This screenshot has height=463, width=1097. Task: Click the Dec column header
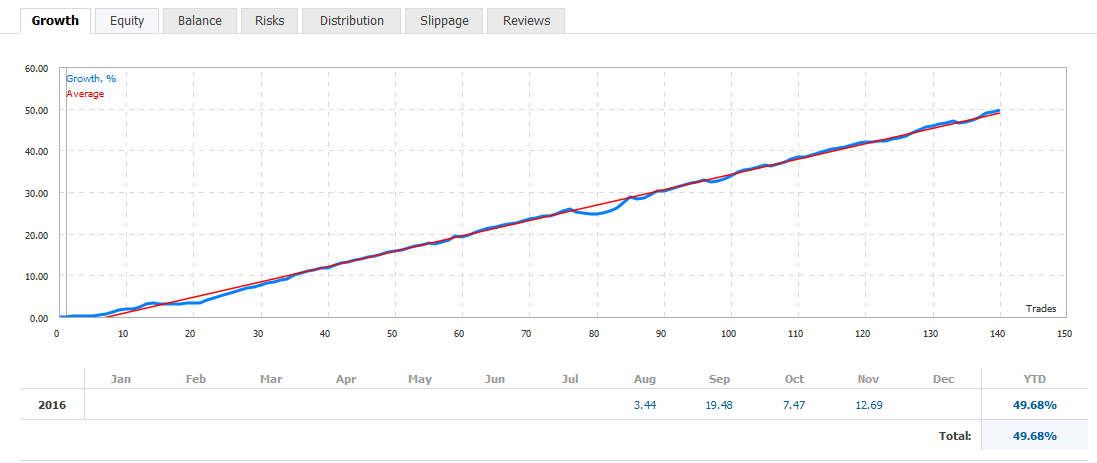click(x=943, y=379)
